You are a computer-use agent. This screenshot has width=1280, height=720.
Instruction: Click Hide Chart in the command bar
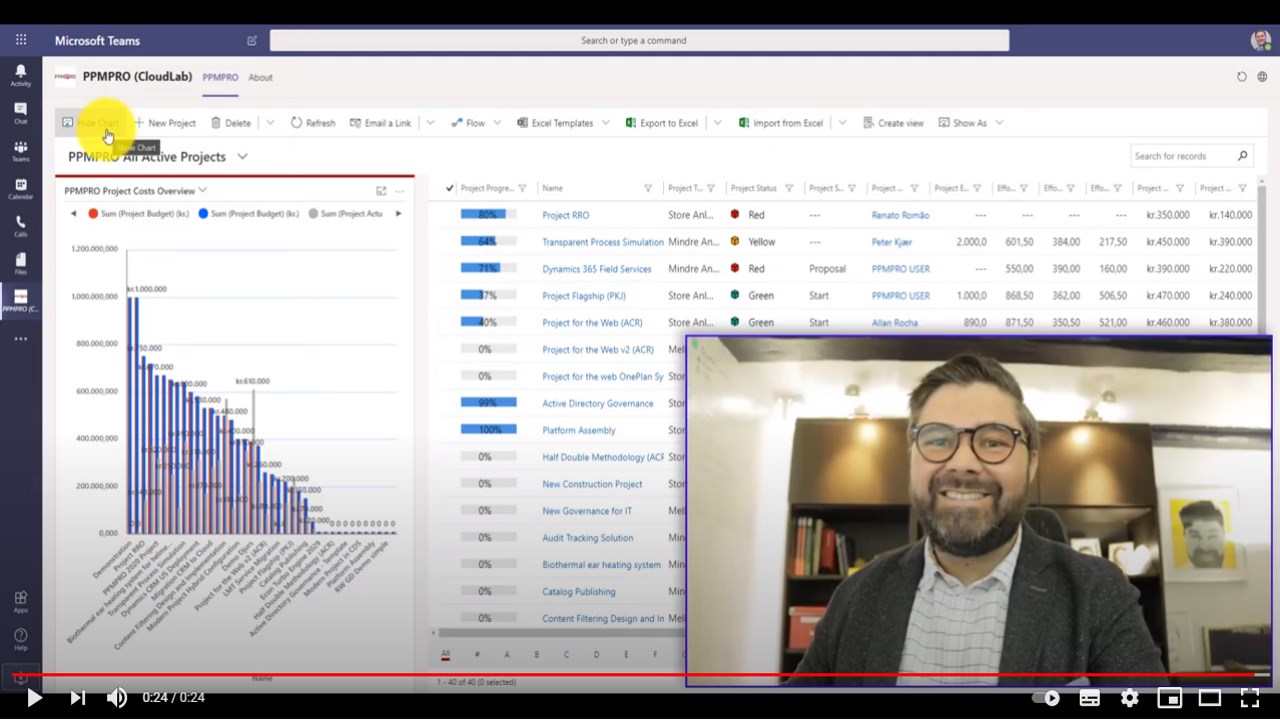click(90, 123)
